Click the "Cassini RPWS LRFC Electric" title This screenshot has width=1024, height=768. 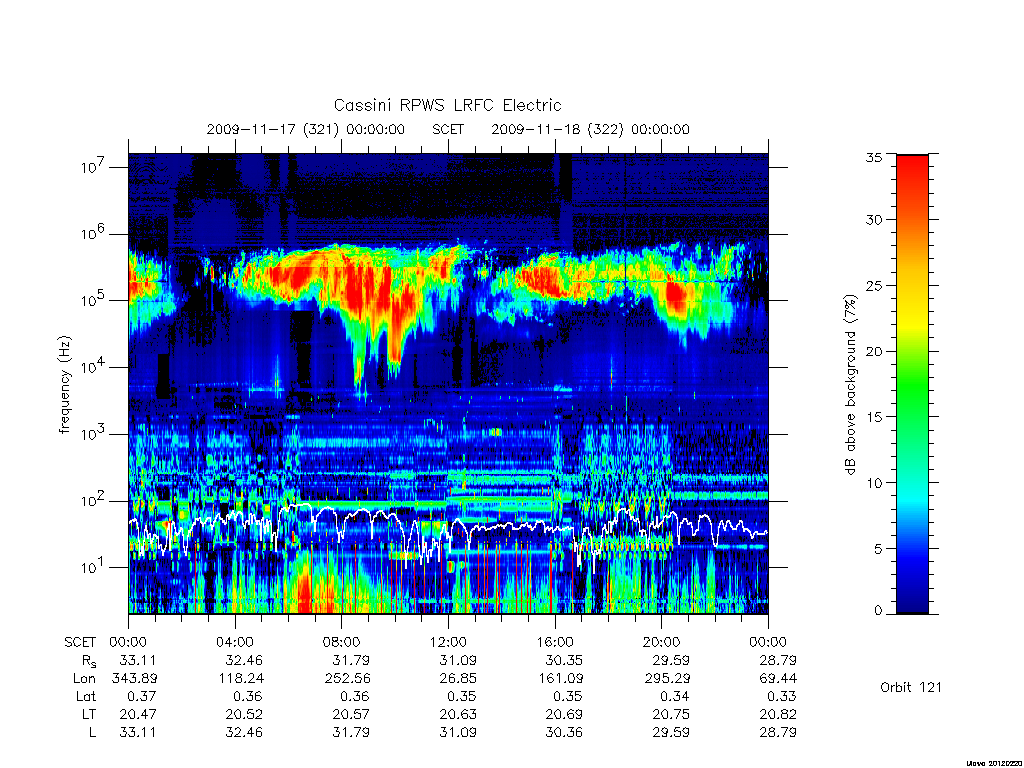447,105
